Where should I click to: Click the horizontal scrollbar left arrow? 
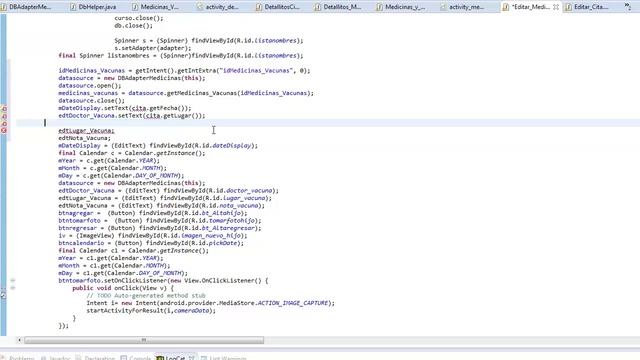click(19, 340)
